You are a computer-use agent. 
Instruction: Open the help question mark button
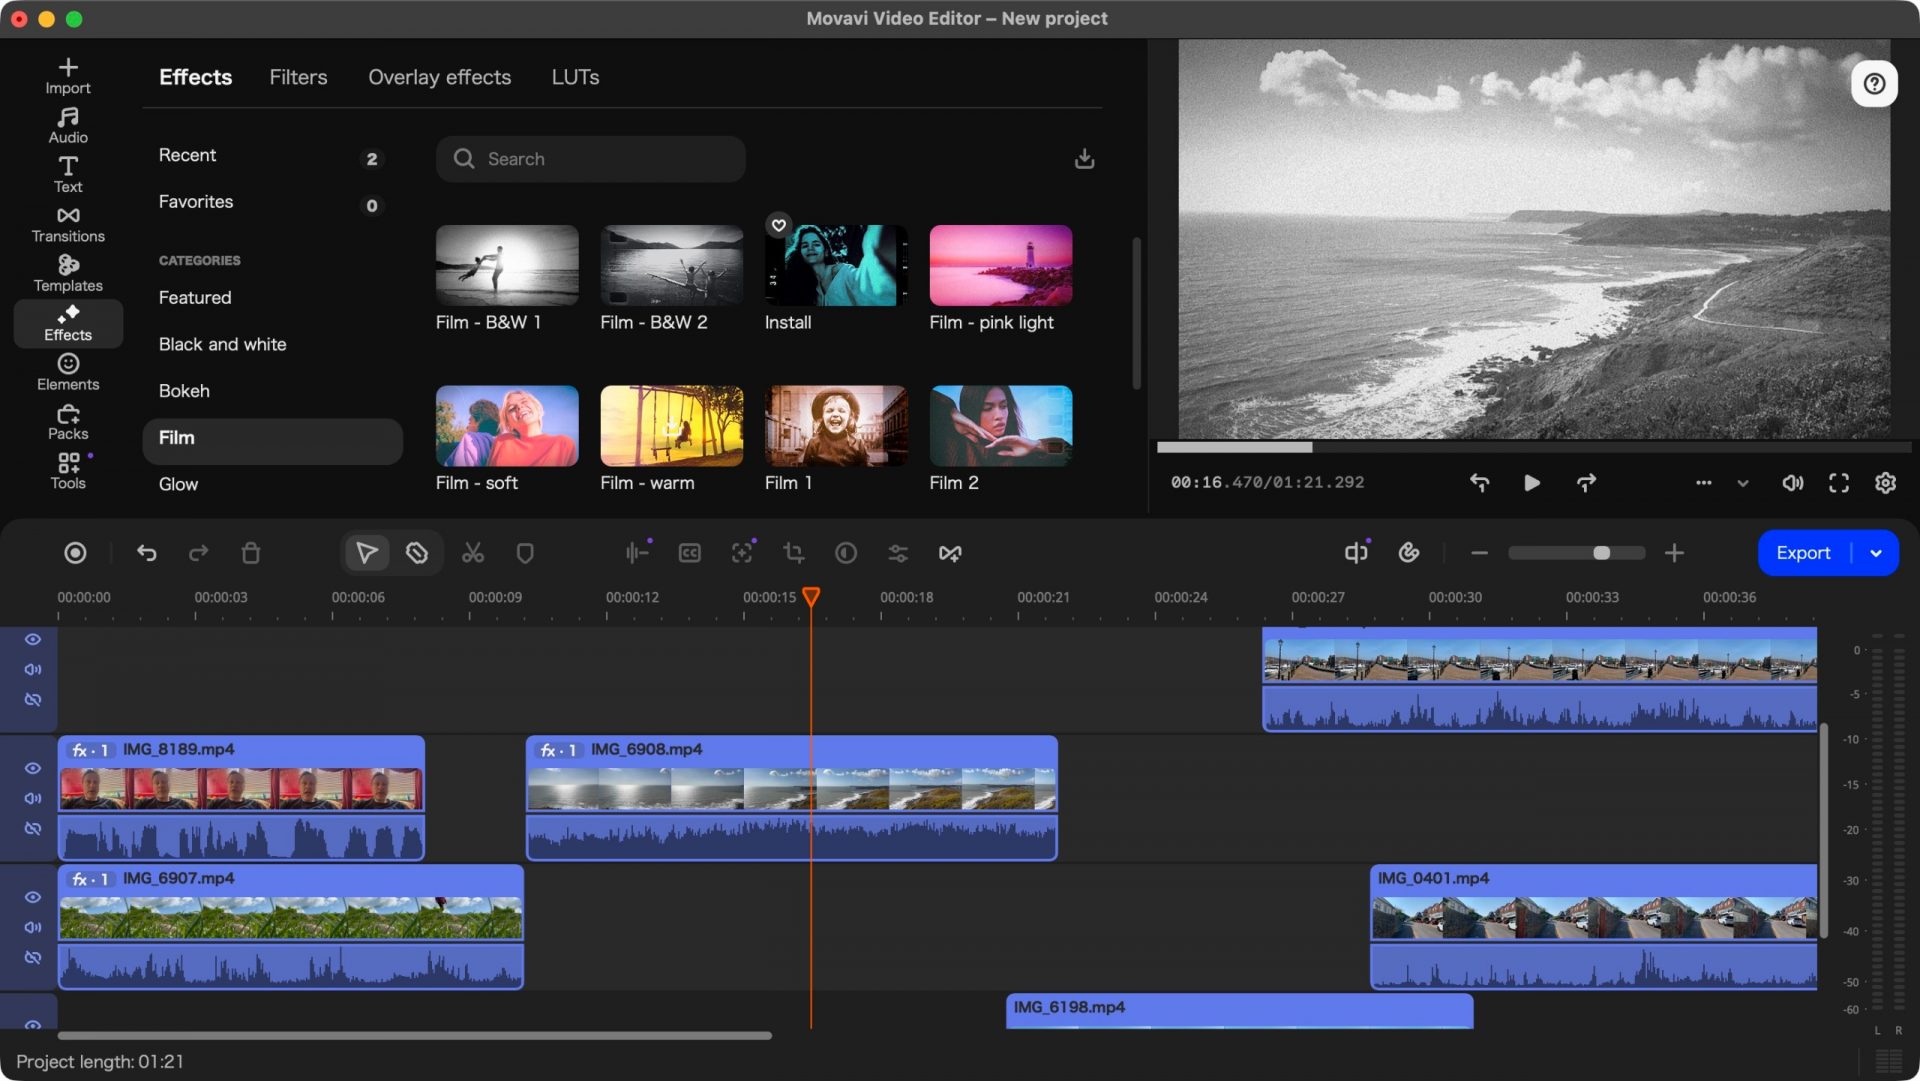1874,84
